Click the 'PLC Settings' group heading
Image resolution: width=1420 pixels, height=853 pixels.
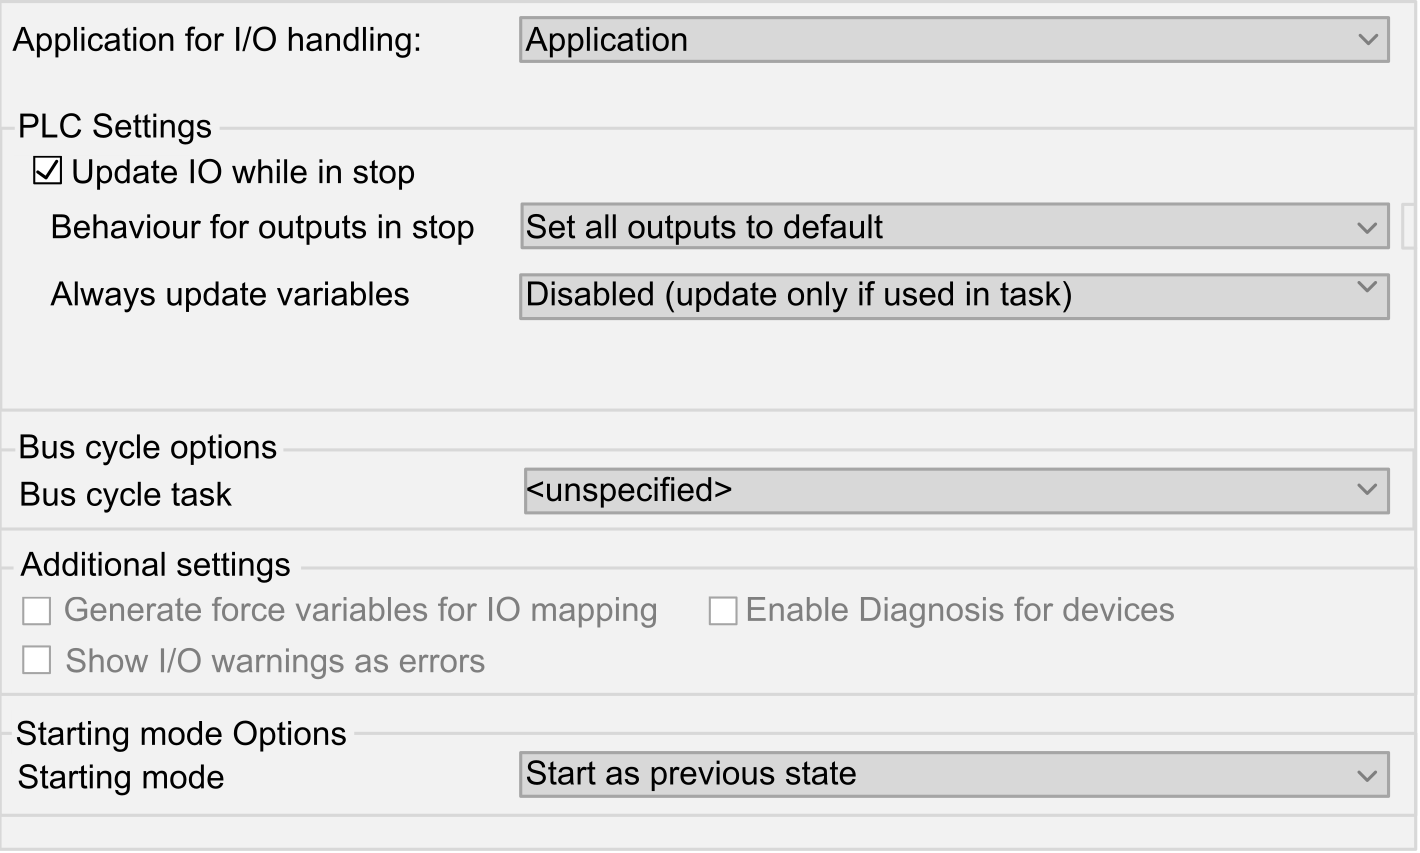coord(115,127)
